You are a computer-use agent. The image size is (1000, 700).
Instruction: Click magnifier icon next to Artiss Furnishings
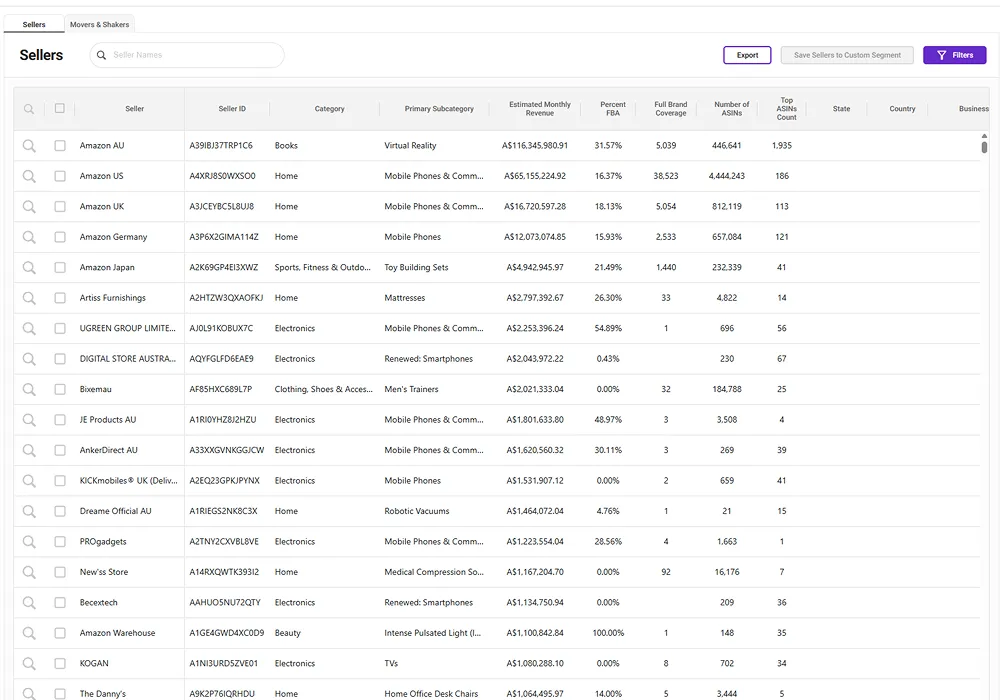[x=29, y=298]
